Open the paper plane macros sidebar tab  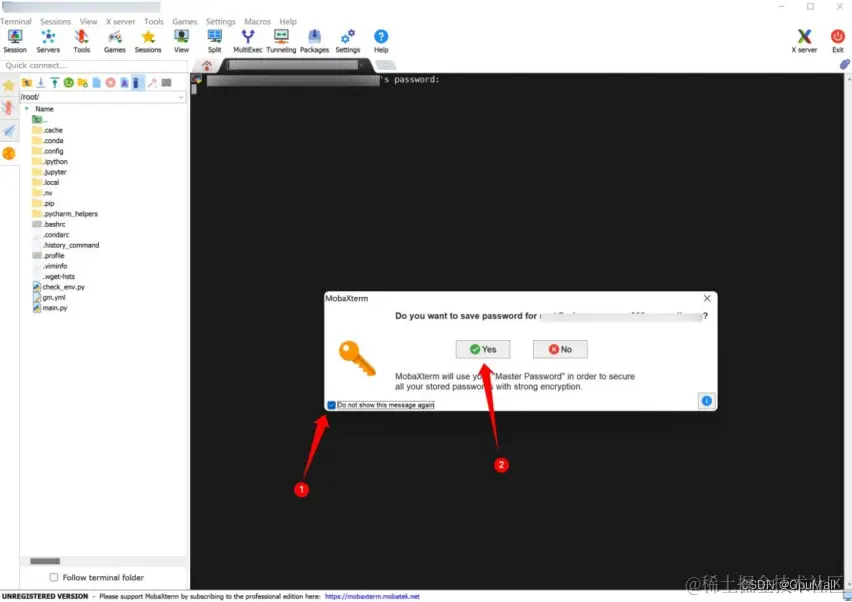9,130
